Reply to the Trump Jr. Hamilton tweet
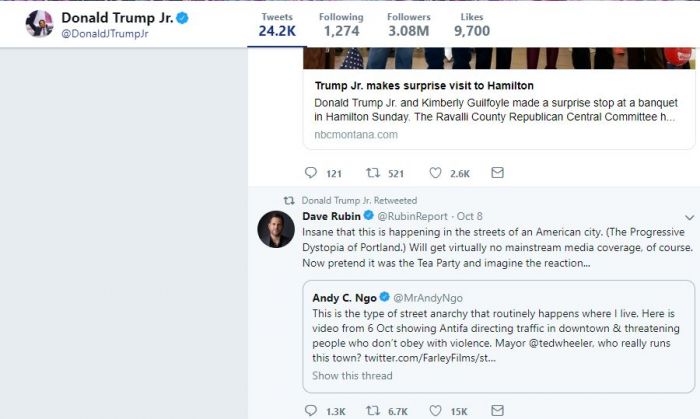The height and width of the screenshot is (419, 700). [311, 173]
